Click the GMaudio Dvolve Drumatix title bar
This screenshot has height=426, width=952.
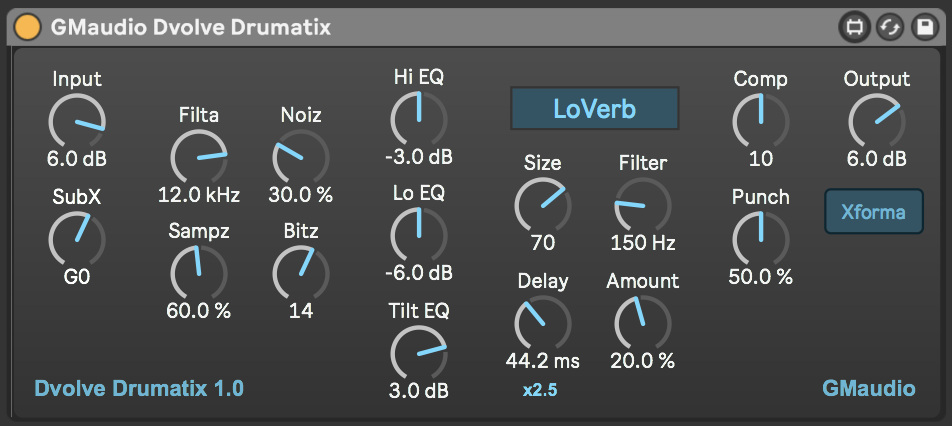click(x=400, y=28)
